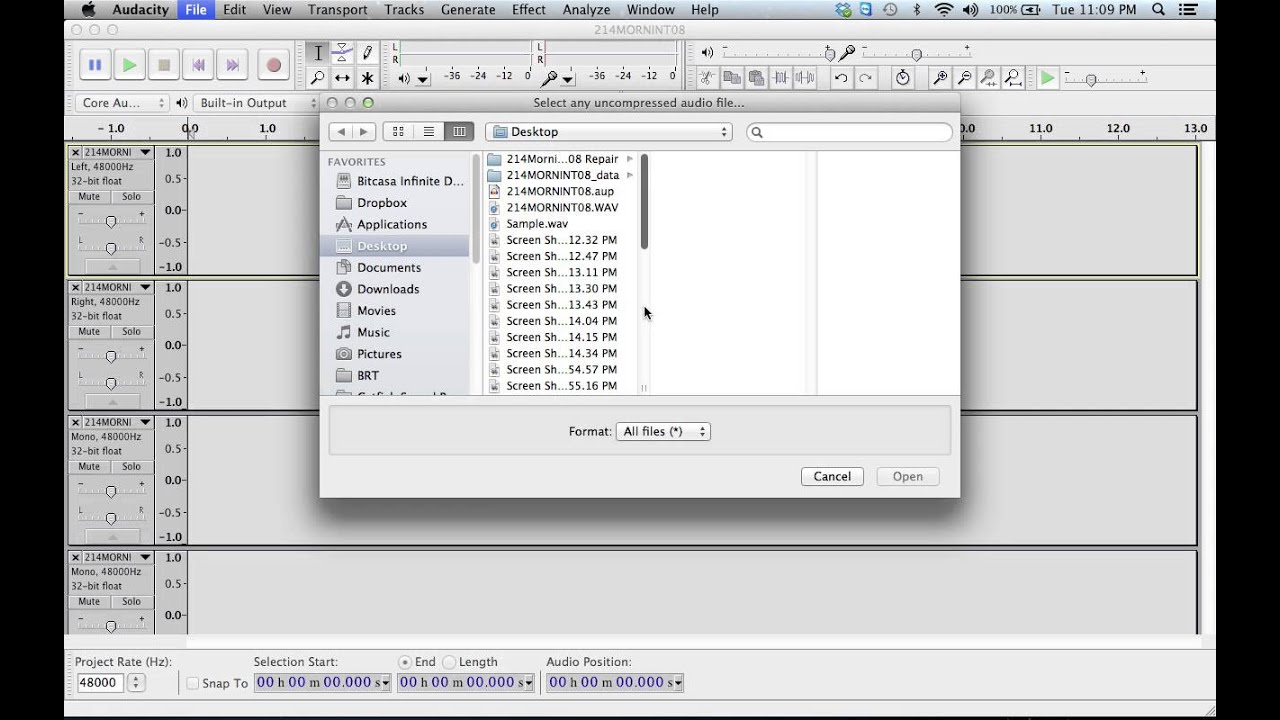The image size is (1280, 720).
Task: Open the Format All files dropdown
Action: click(x=663, y=431)
